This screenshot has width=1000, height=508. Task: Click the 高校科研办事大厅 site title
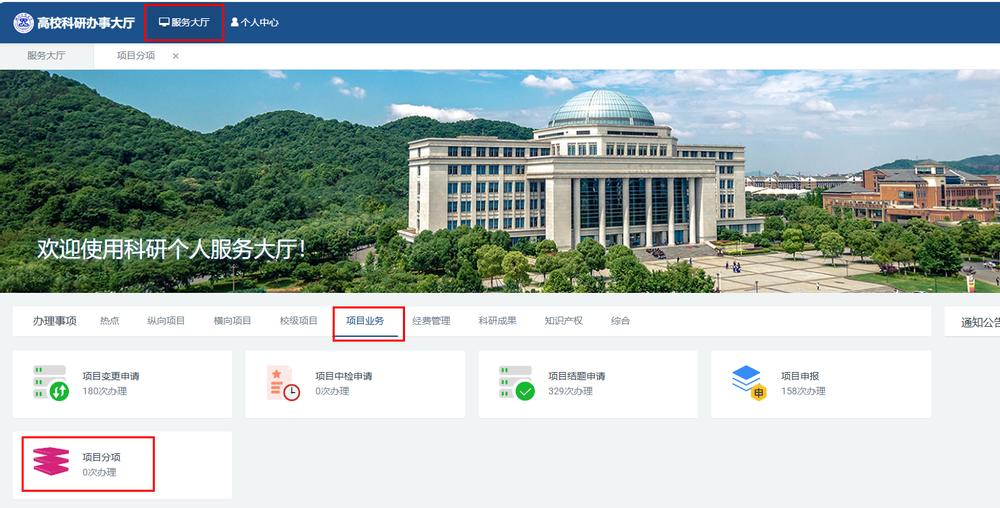(x=86, y=23)
